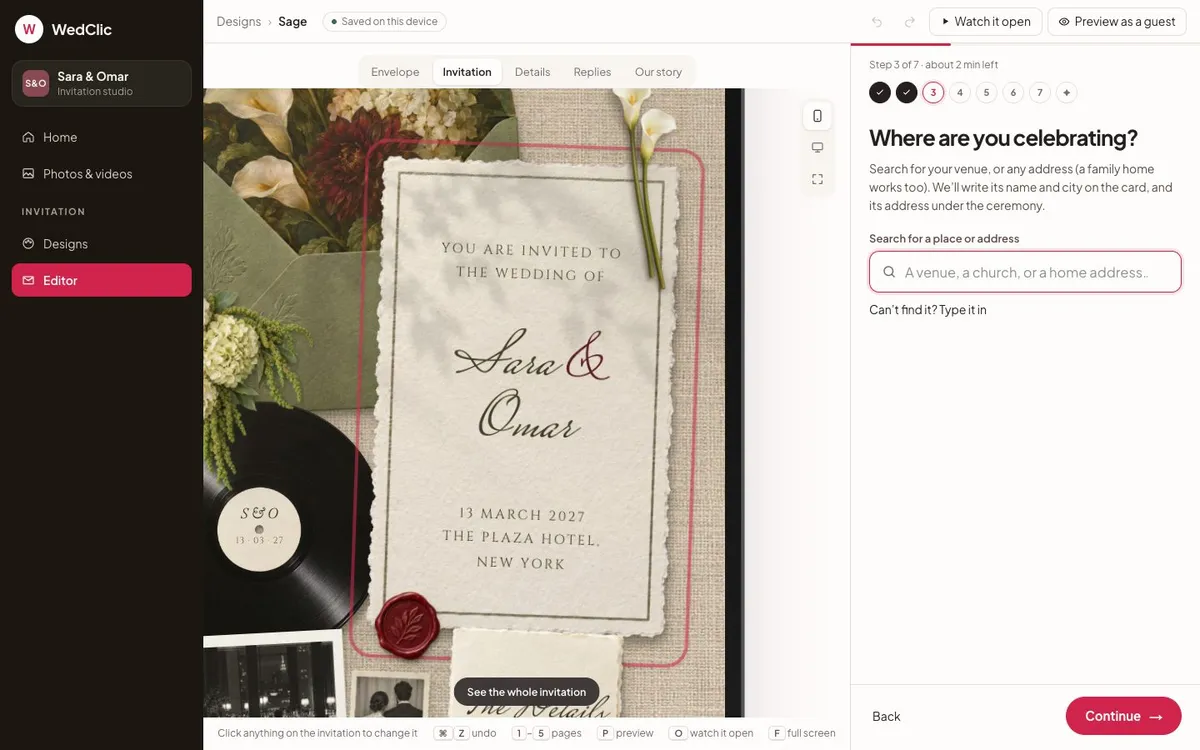Click the search magnifier icon
The height and width of the screenshot is (750, 1200).
[x=889, y=272]
